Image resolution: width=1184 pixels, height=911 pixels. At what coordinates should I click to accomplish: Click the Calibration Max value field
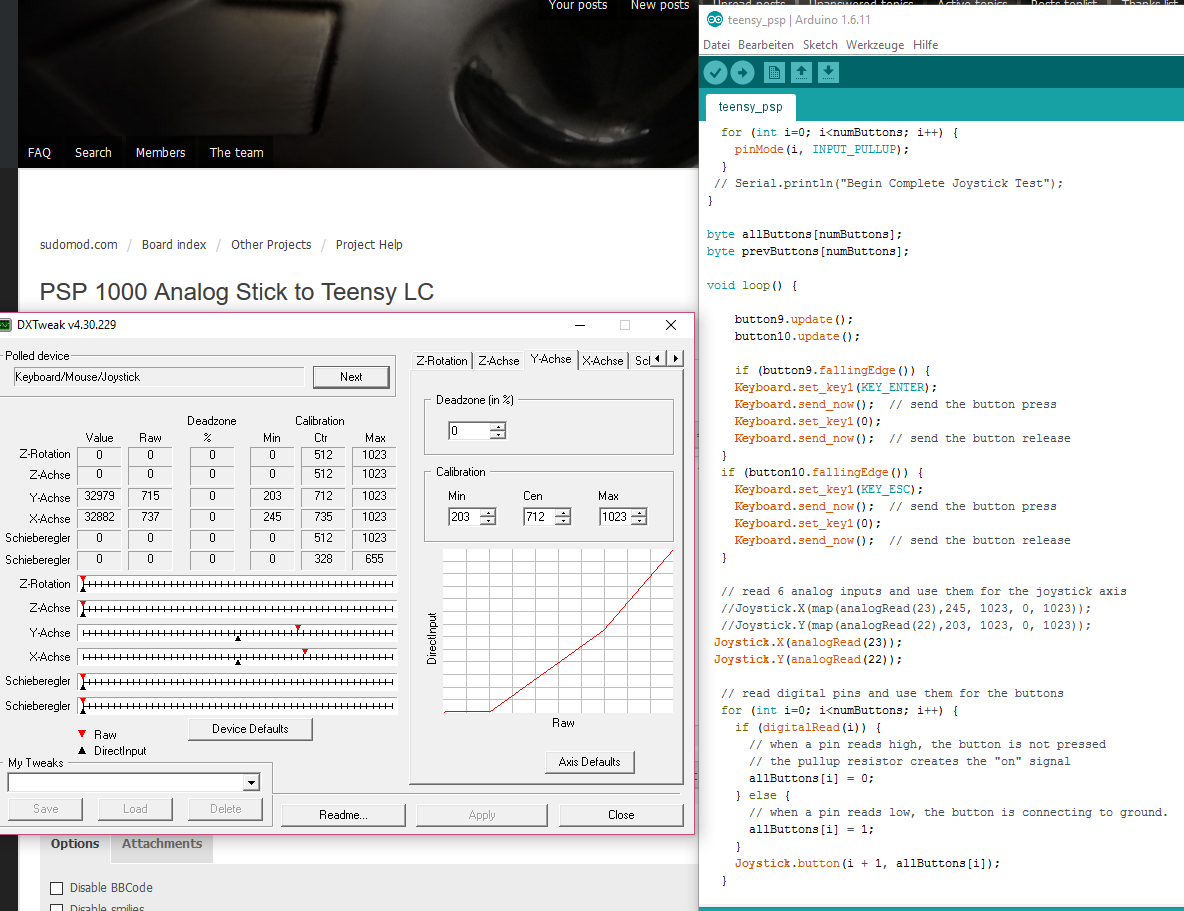point(615,517)
